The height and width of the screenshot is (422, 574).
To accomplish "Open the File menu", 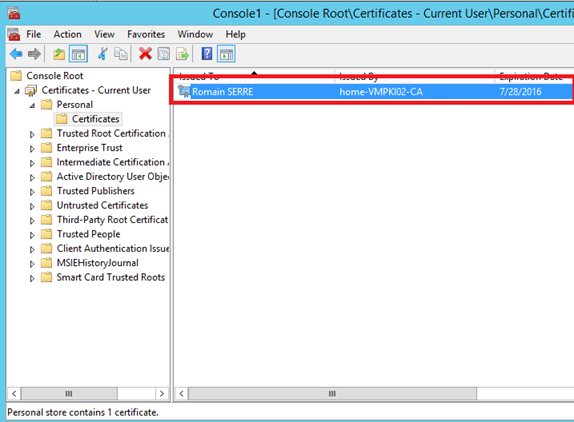I will pos(34,34).
